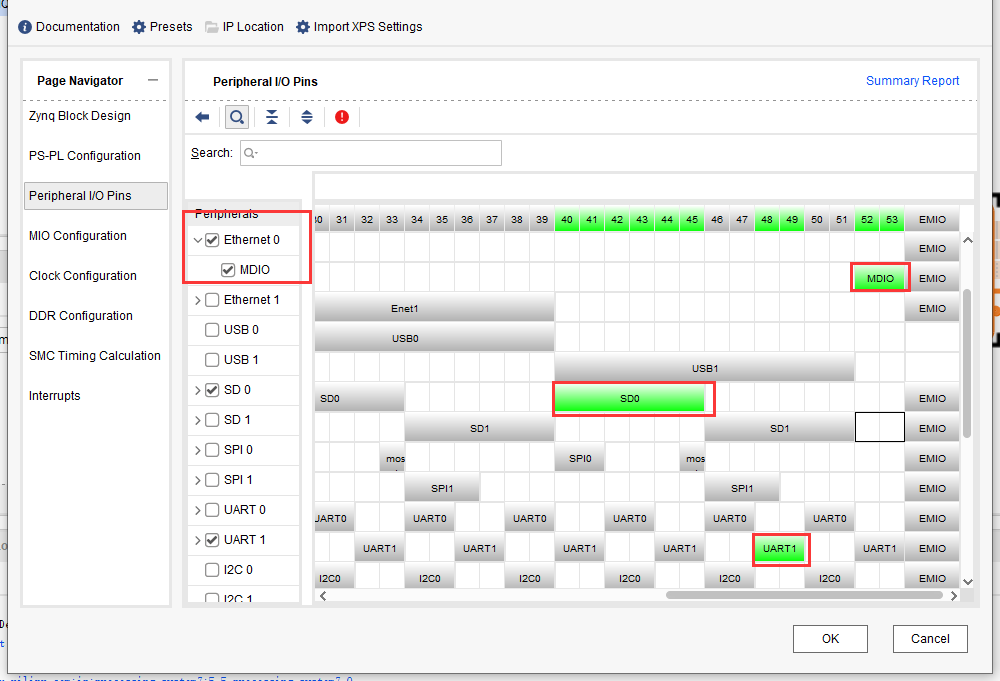Uncheck the Ethernet 0 checkbox
Screen dimensions: 1000x681
click(212, 240)
